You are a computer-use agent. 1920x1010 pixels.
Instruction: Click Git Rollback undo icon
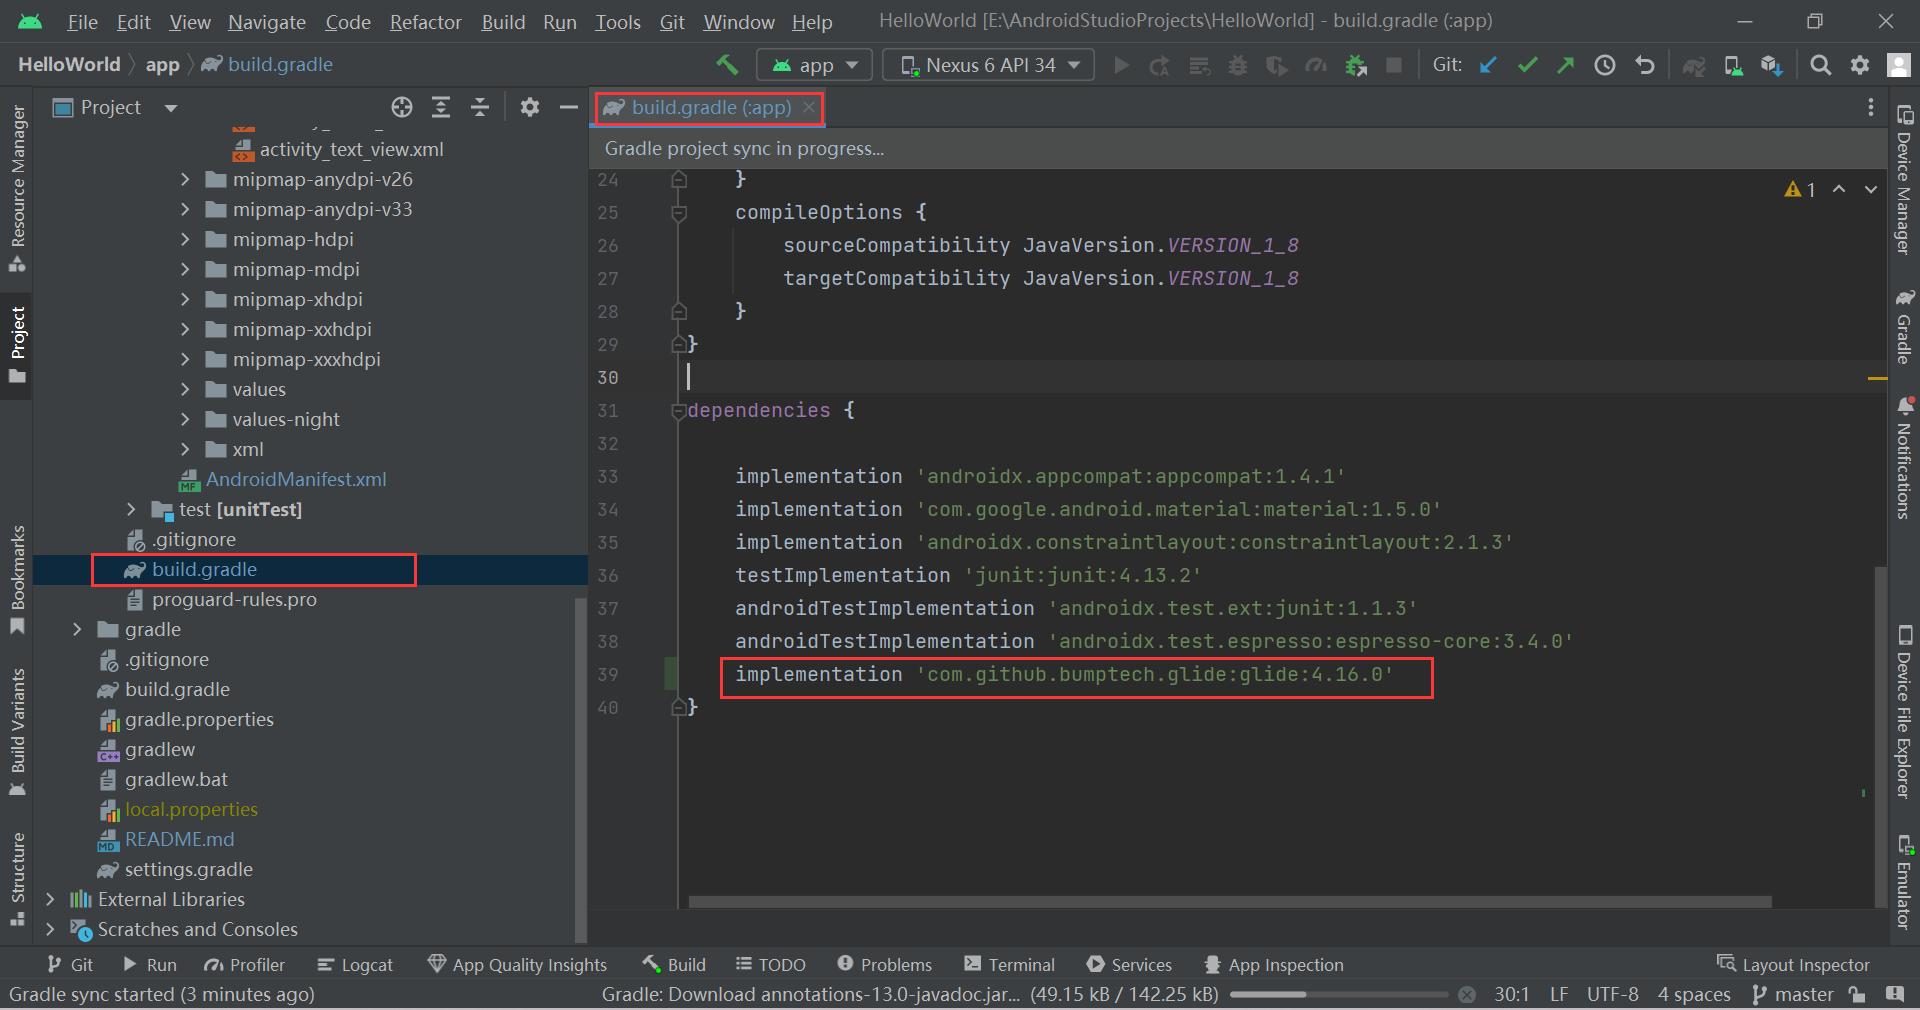click(x=1645, y=65)
